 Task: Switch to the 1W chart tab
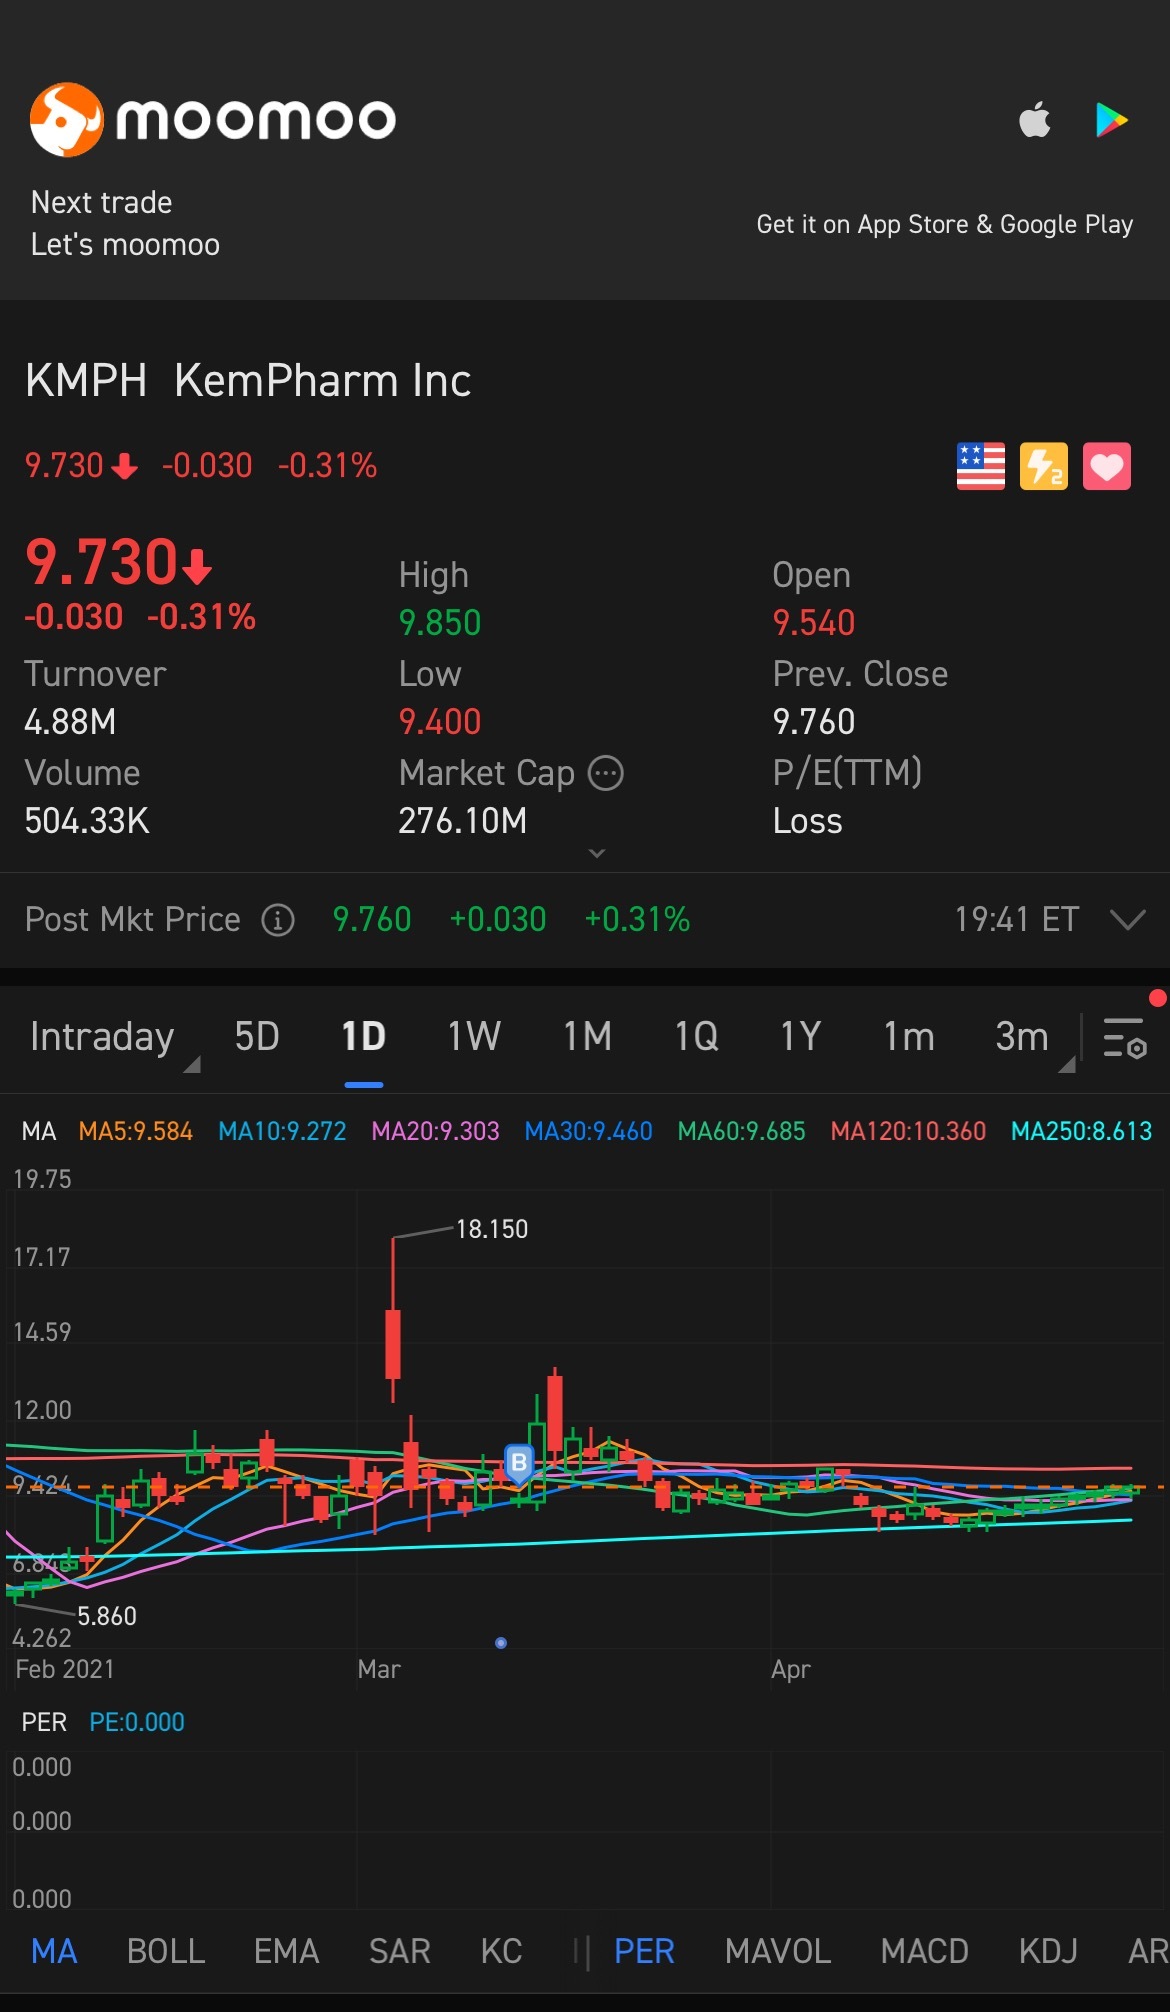pos(474,1037)
